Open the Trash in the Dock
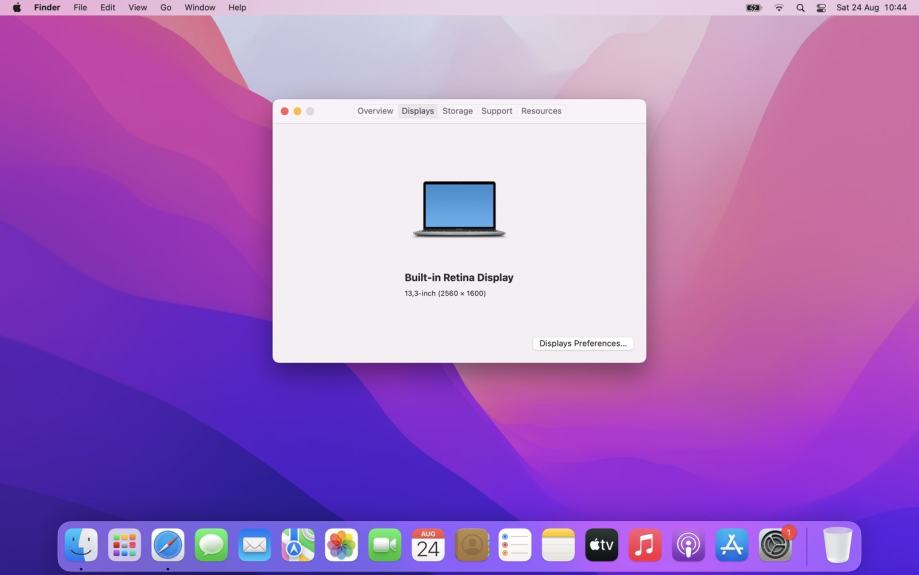This screenshot has height=575, width=919. [837, 545]
